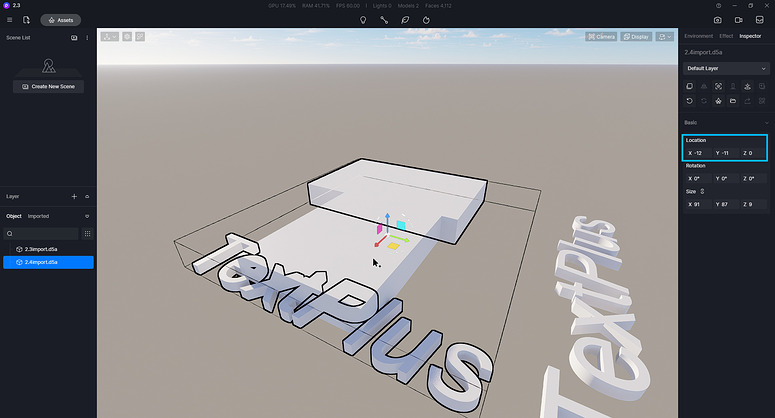Open the Assets library
The width and height of the screenshot is (775, 418).
pyautogui.click(x=61, y=20)
